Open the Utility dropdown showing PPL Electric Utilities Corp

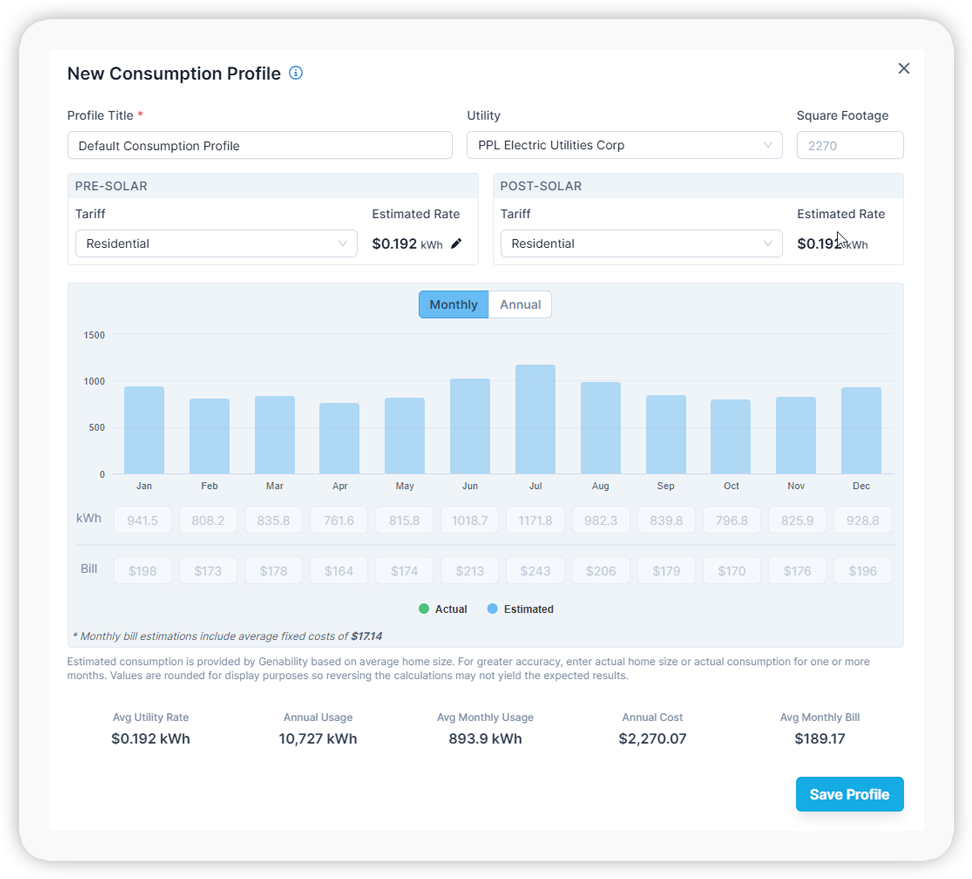click(624, 144)
